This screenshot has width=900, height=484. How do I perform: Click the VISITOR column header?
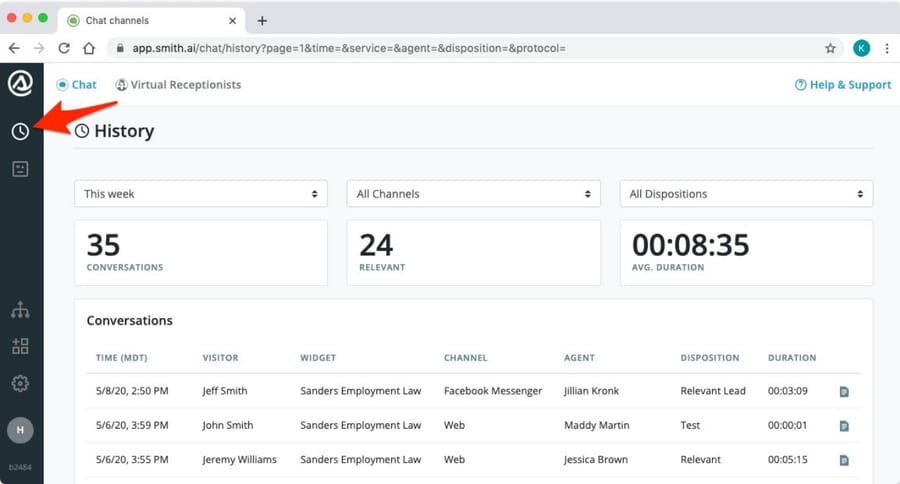[x=220, y=358]
